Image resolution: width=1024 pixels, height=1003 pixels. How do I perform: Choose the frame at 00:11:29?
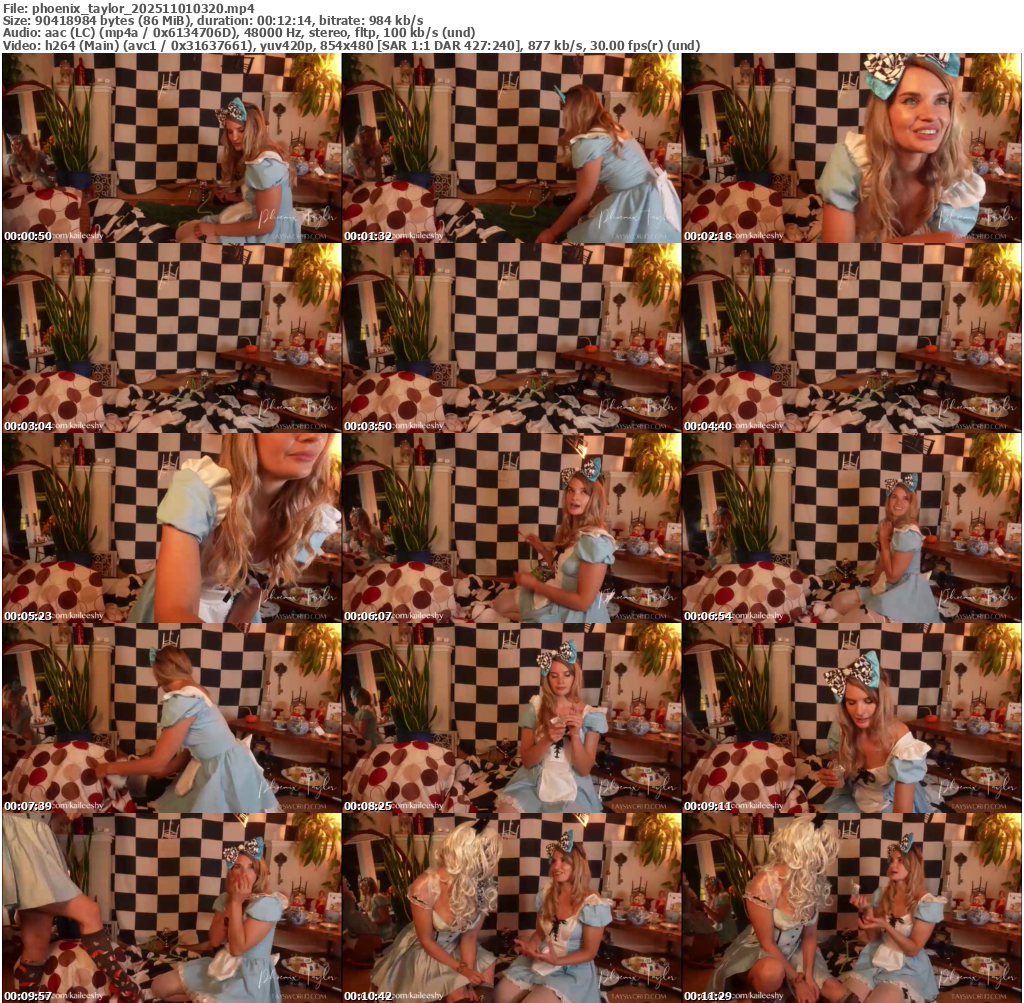click(x=852, y=908)
